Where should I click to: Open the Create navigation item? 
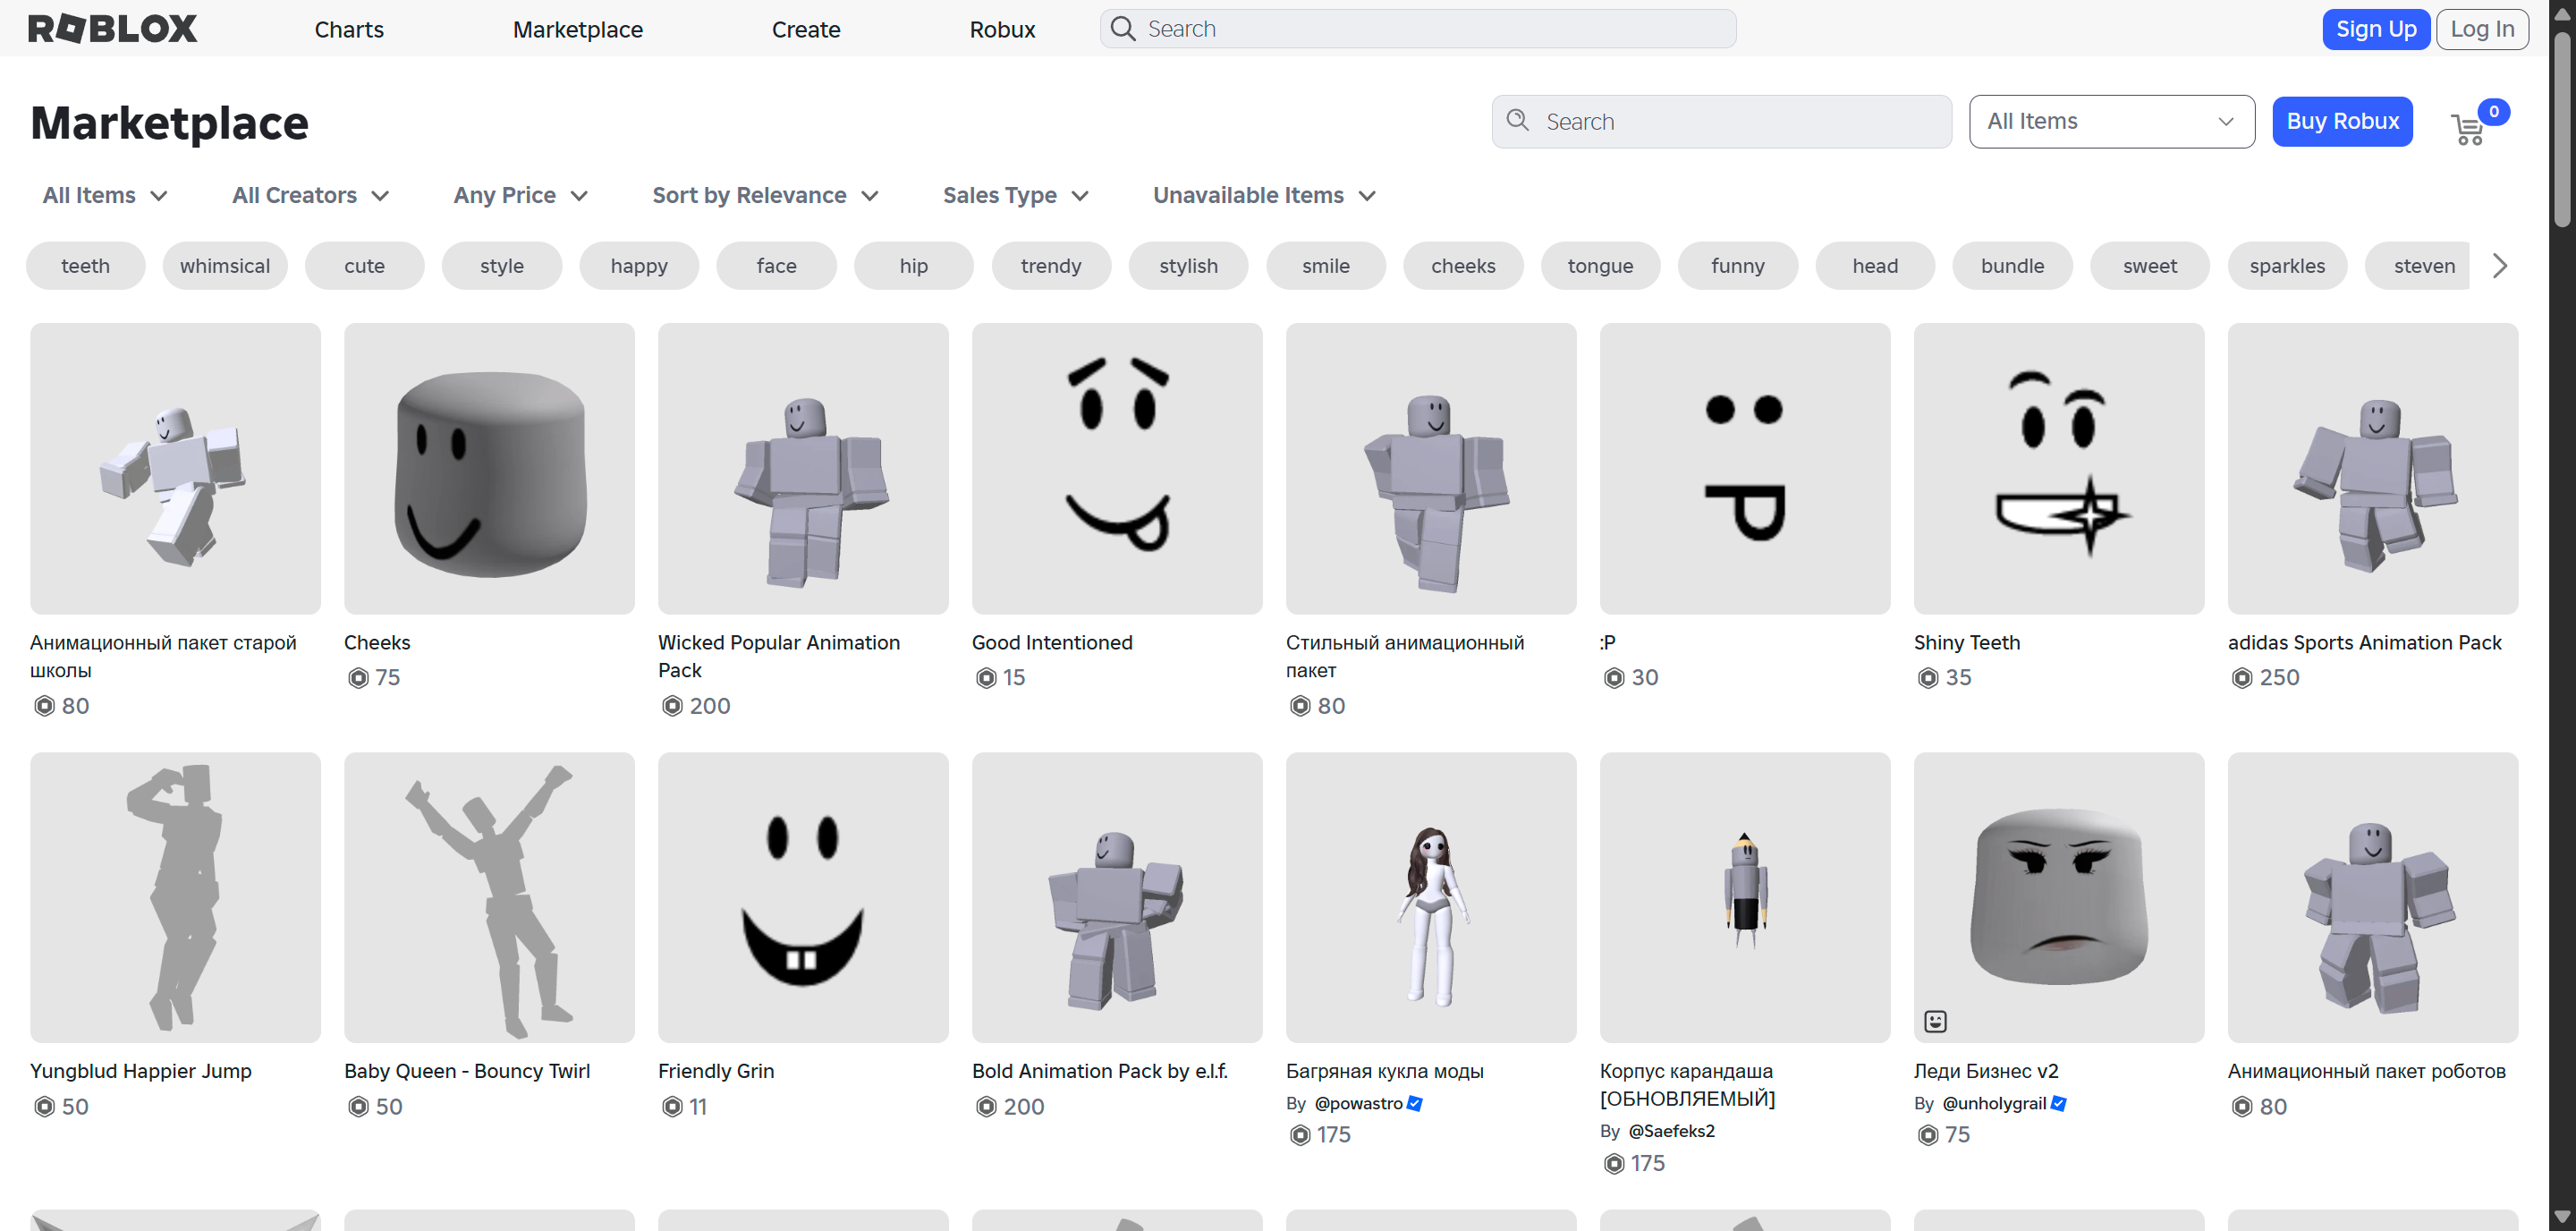(x=806, y=30)
